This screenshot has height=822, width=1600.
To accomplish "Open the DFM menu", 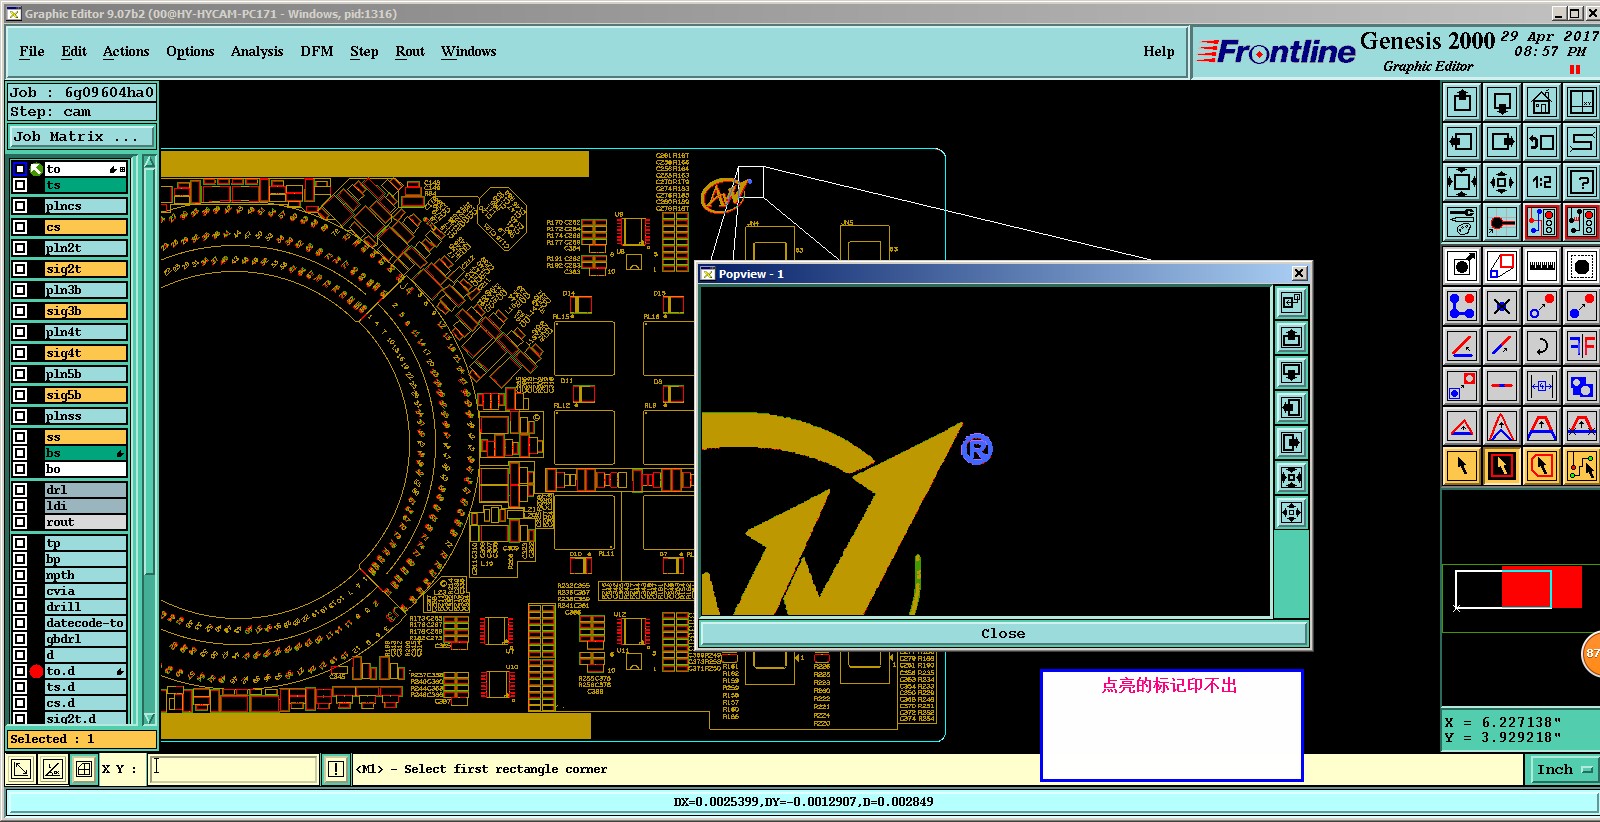I will tap(317, 51).
